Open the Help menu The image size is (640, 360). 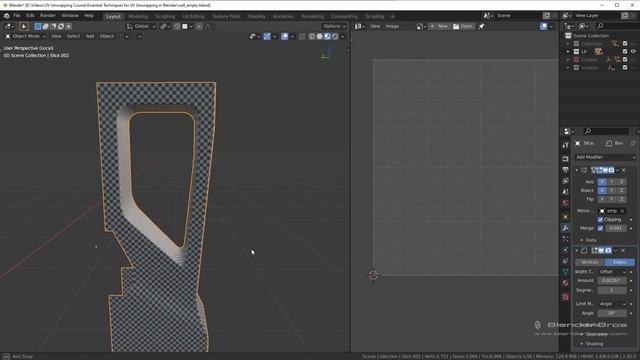(89, 16)
